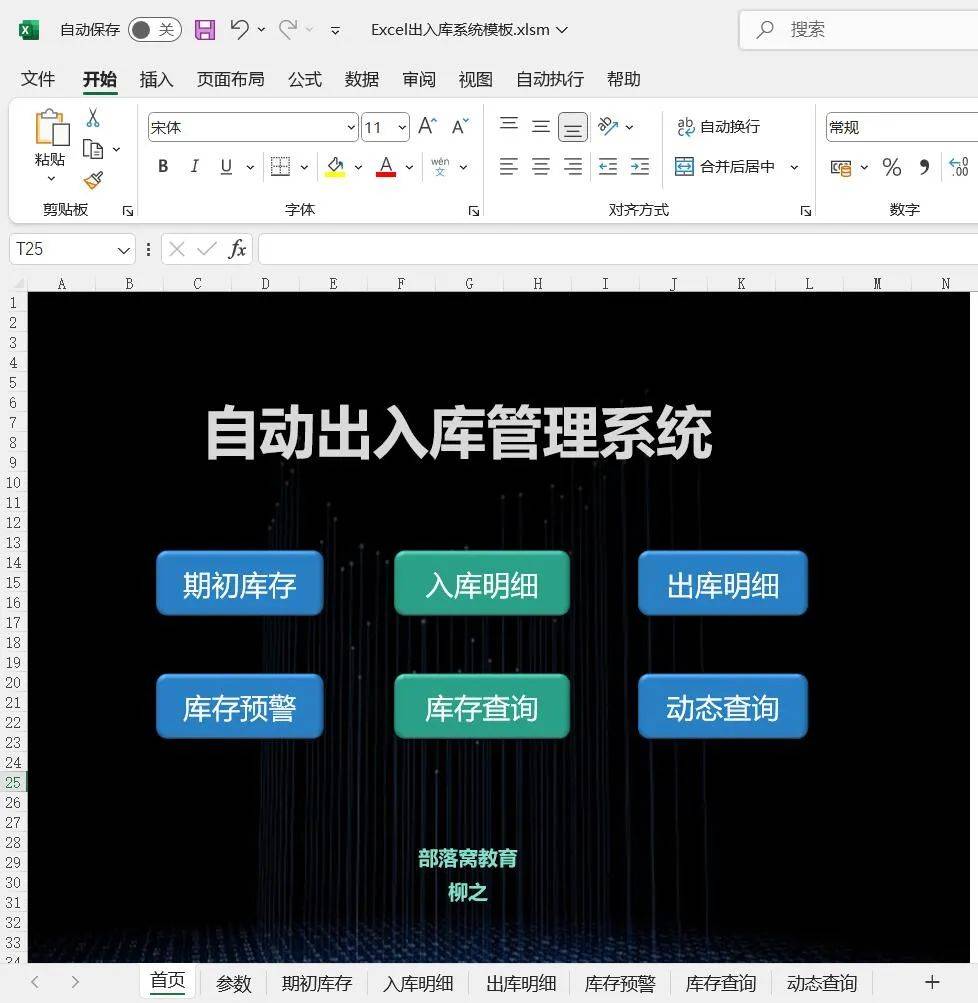Open the font name dropdown 宋体
978x1003 pixels.
click(x=351, y=127)
